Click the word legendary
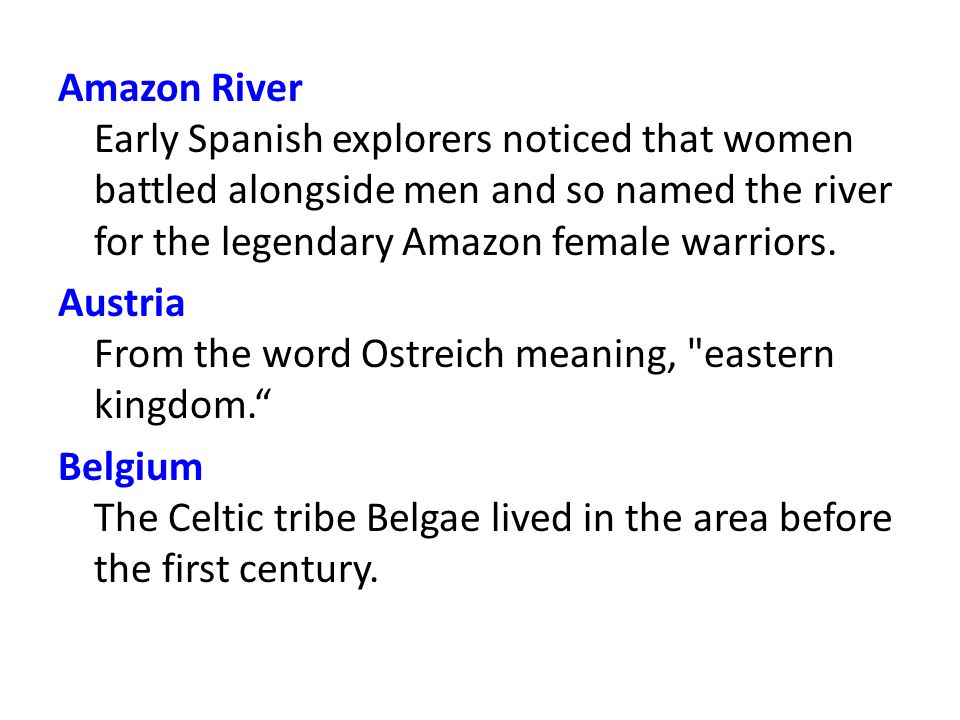The height and width of the screenshot is (720, 960). coord(307,244)
